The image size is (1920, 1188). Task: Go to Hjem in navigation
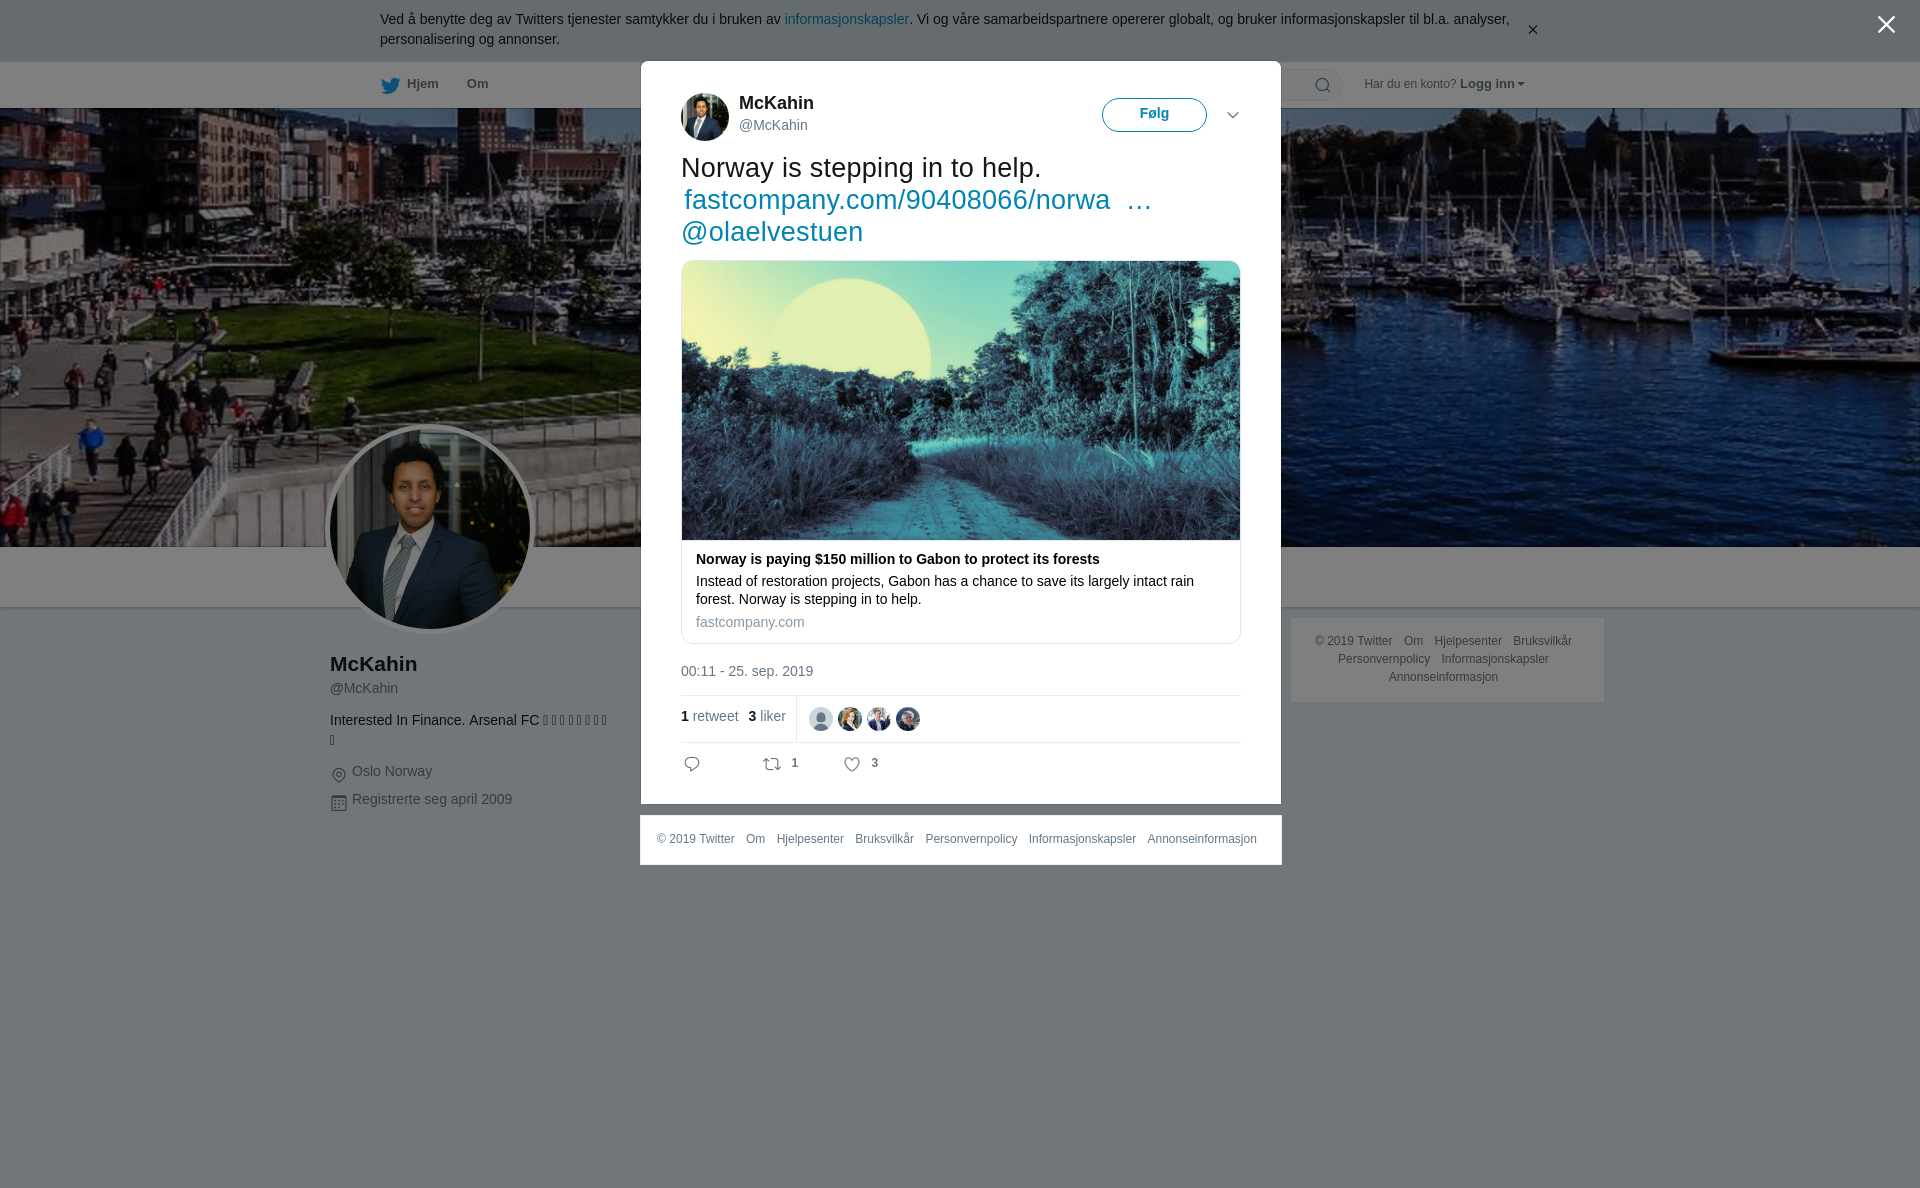[x=422, y=84]
